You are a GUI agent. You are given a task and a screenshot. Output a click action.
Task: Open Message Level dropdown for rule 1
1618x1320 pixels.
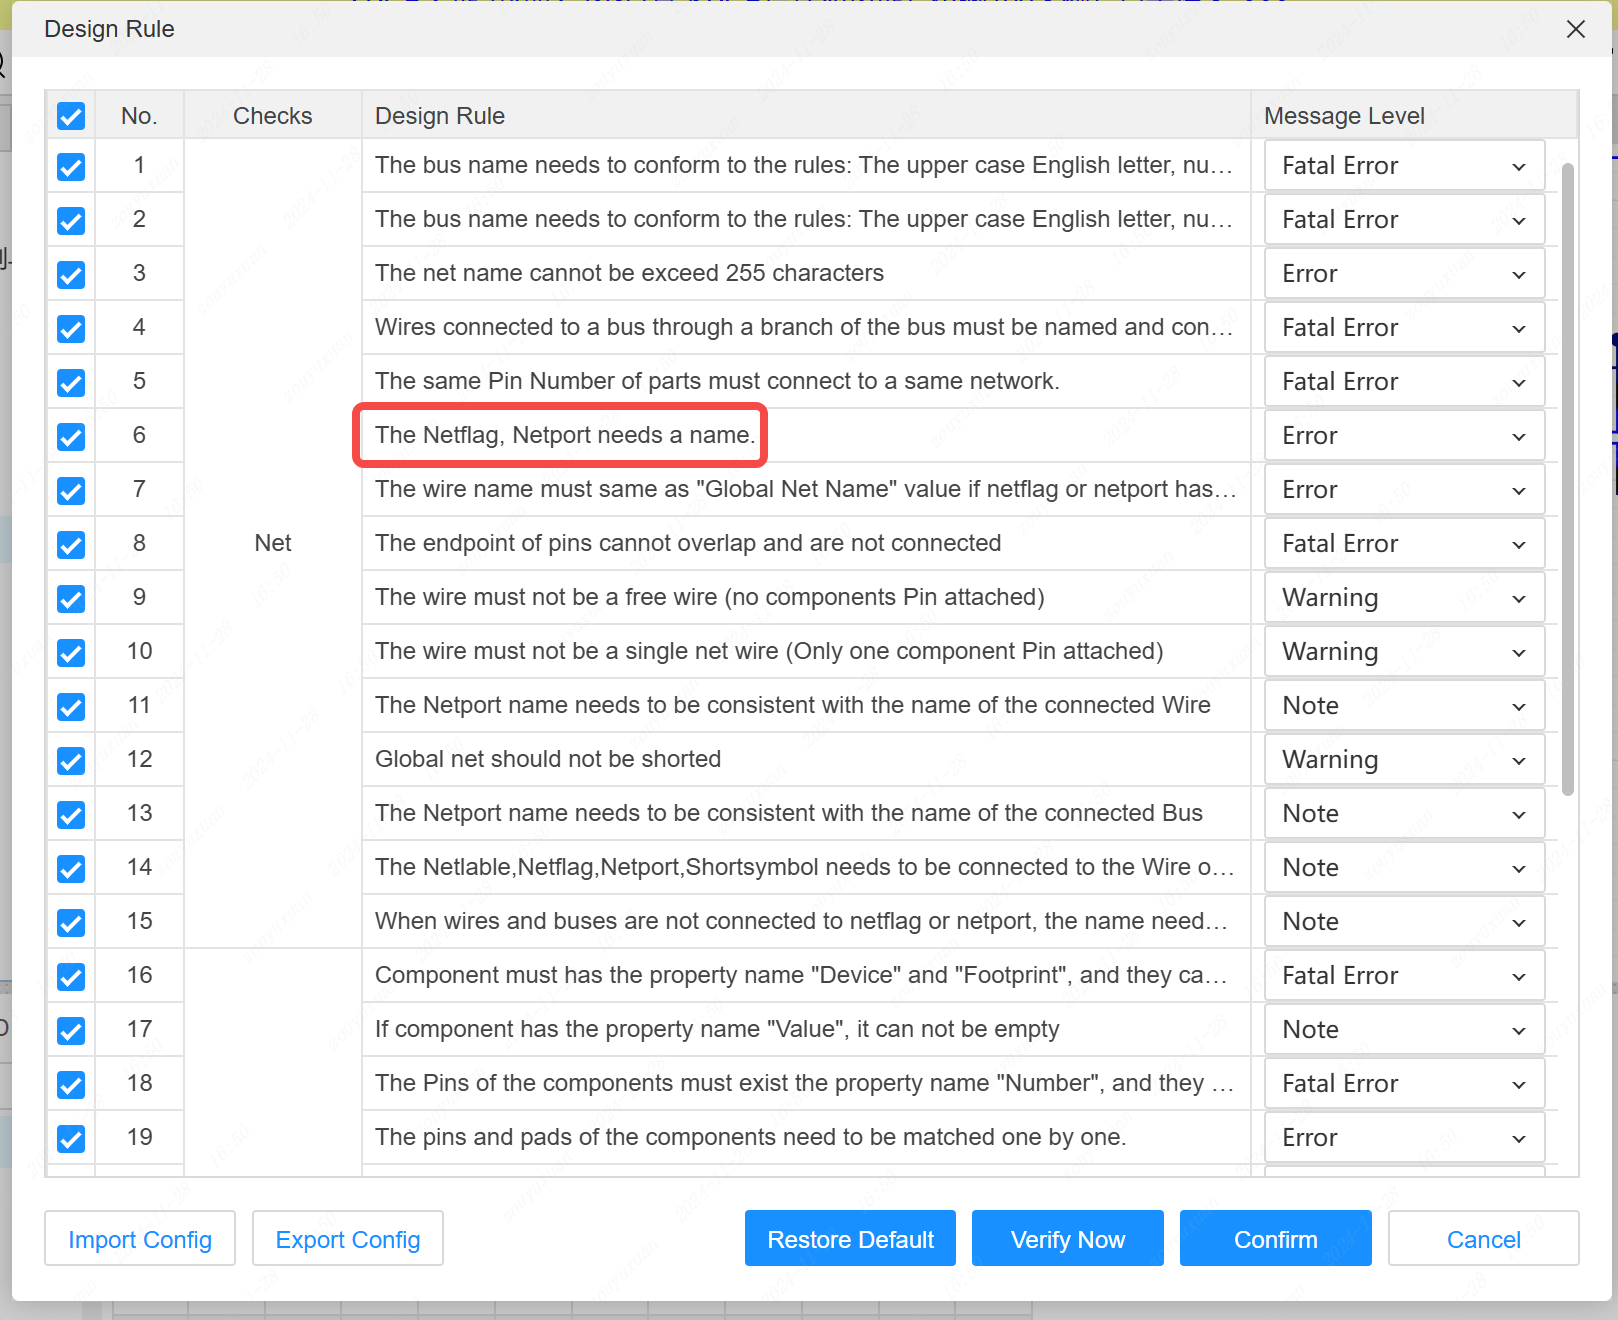(1403, 166)
